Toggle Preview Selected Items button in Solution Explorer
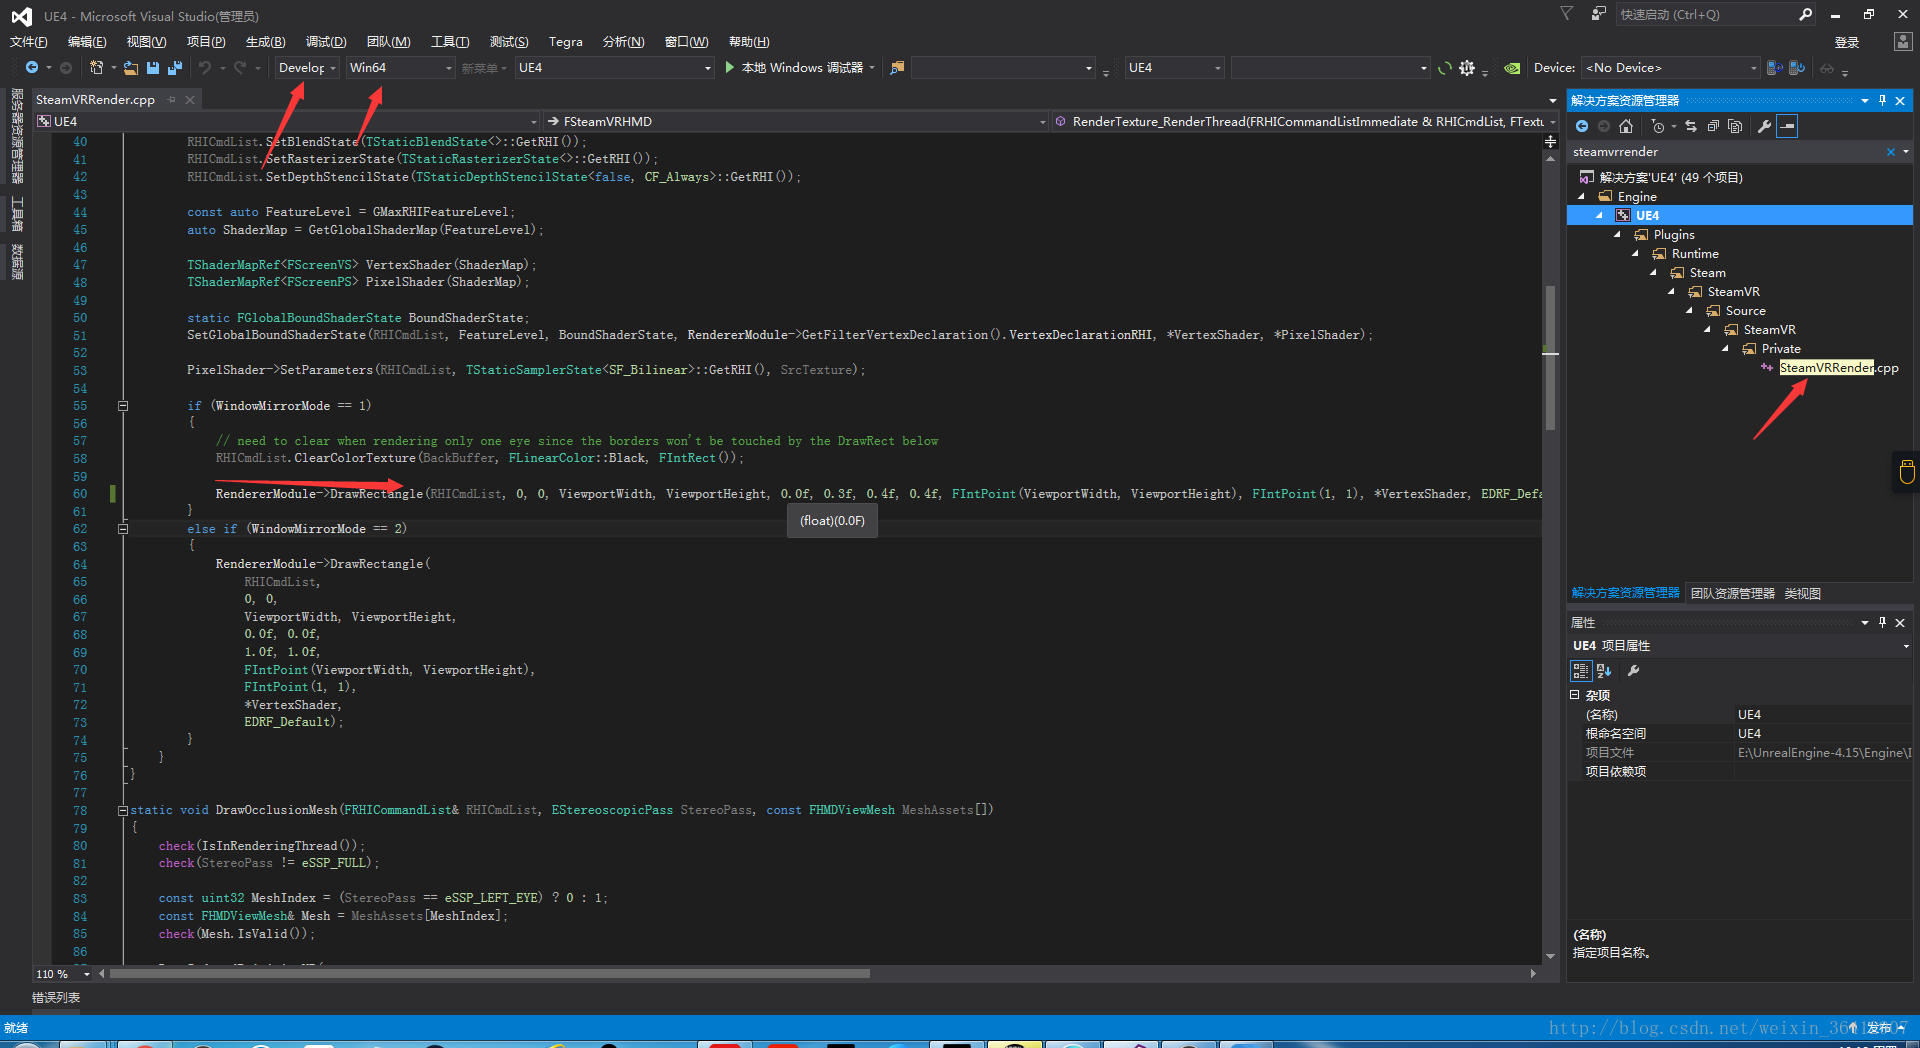The height and width of the screenshot is (1048, 1920). click(1787, 126)
